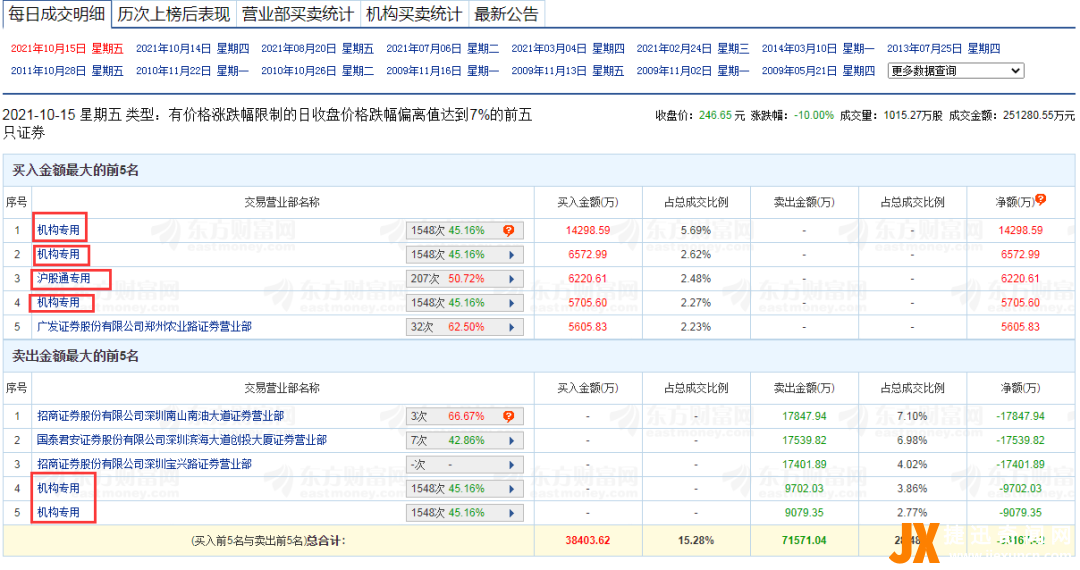Open 机构专用 link in sell row 5

59,512
